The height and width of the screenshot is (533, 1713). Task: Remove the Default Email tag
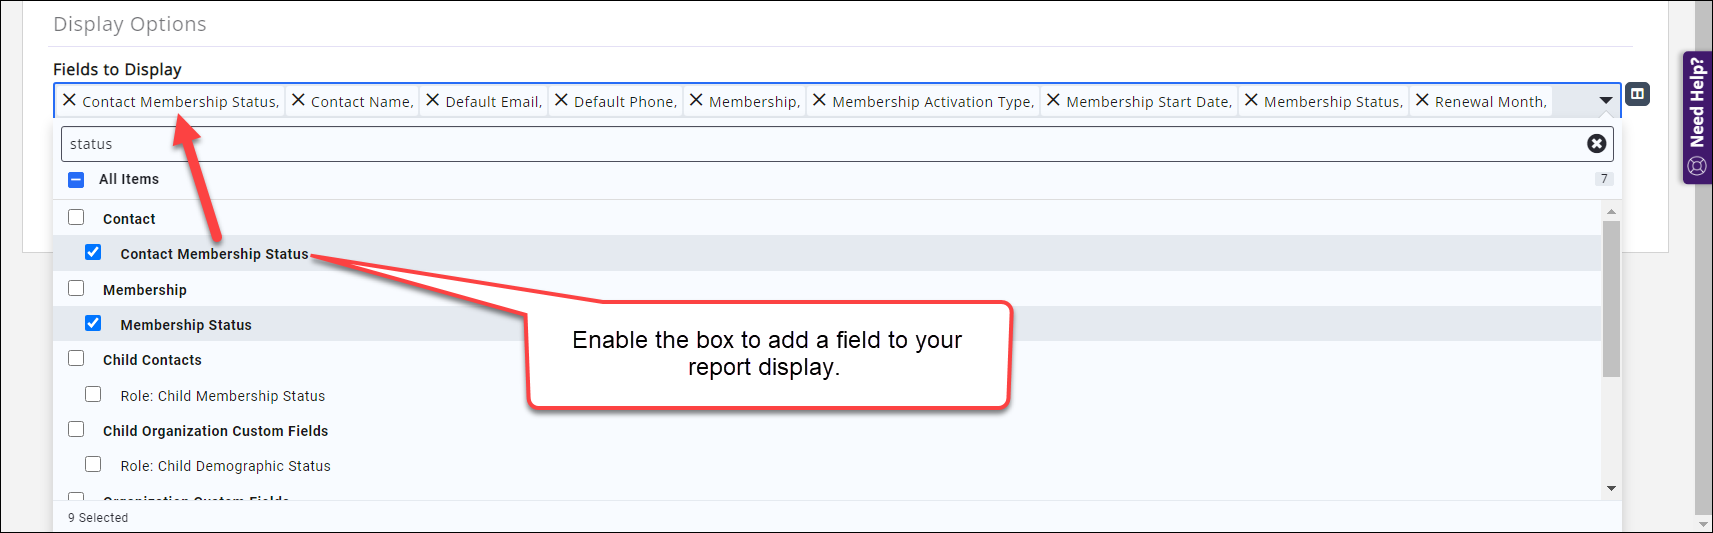coord(433,100)
